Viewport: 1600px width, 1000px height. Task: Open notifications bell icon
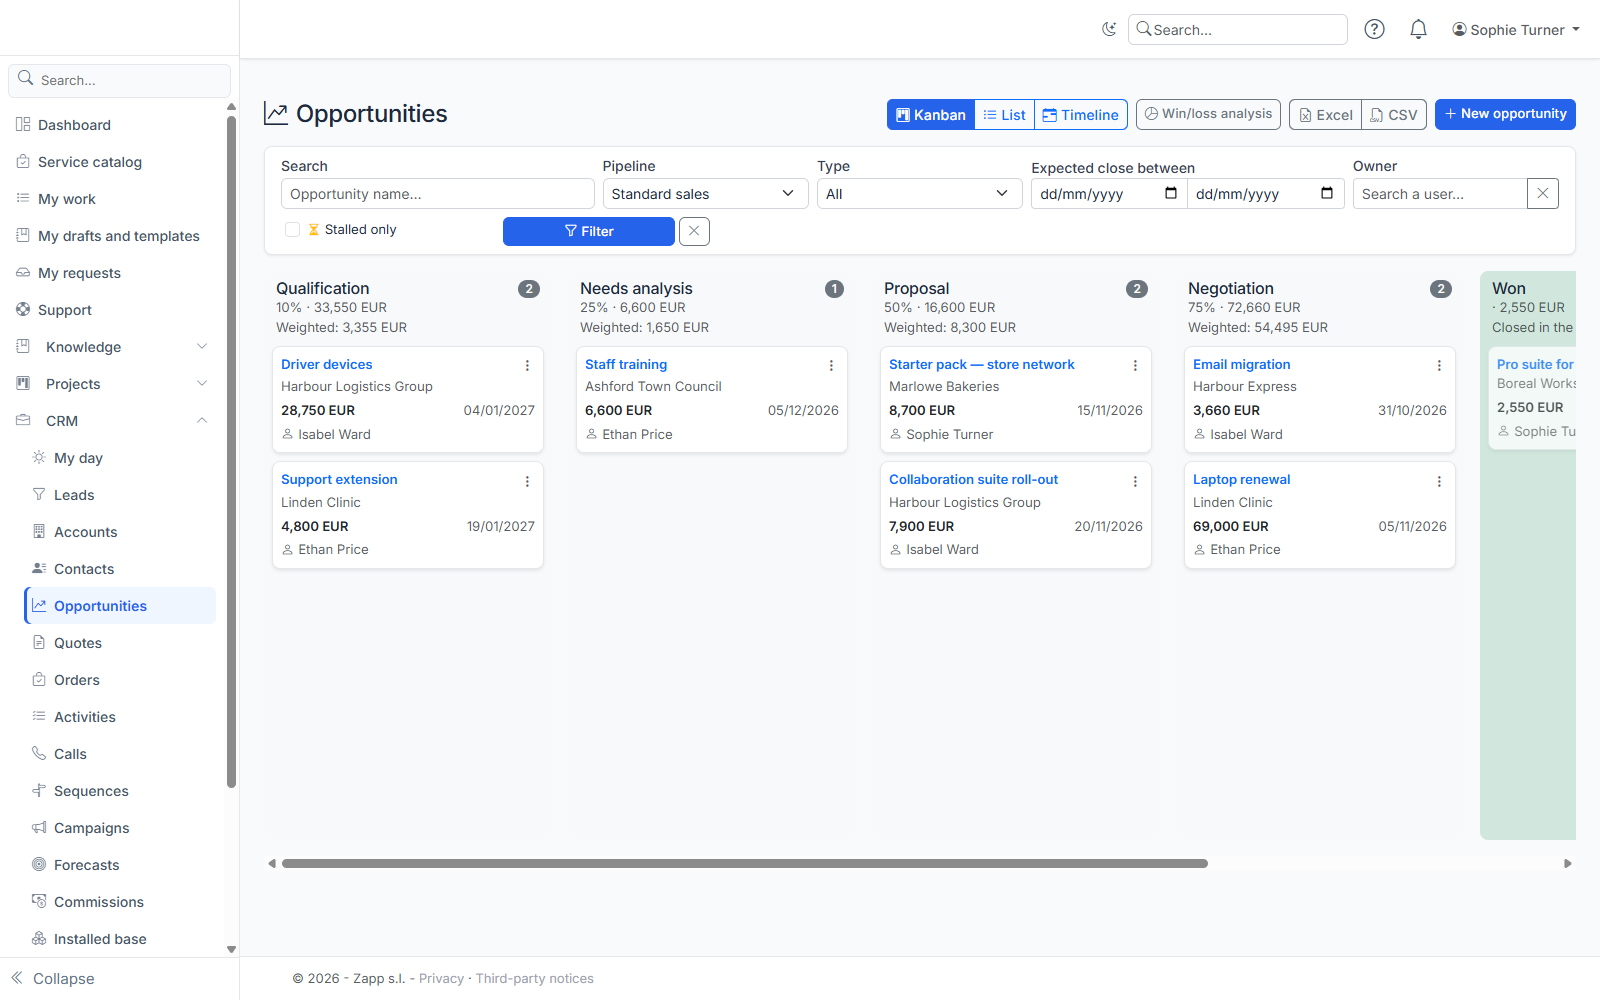click(1418, 30)
